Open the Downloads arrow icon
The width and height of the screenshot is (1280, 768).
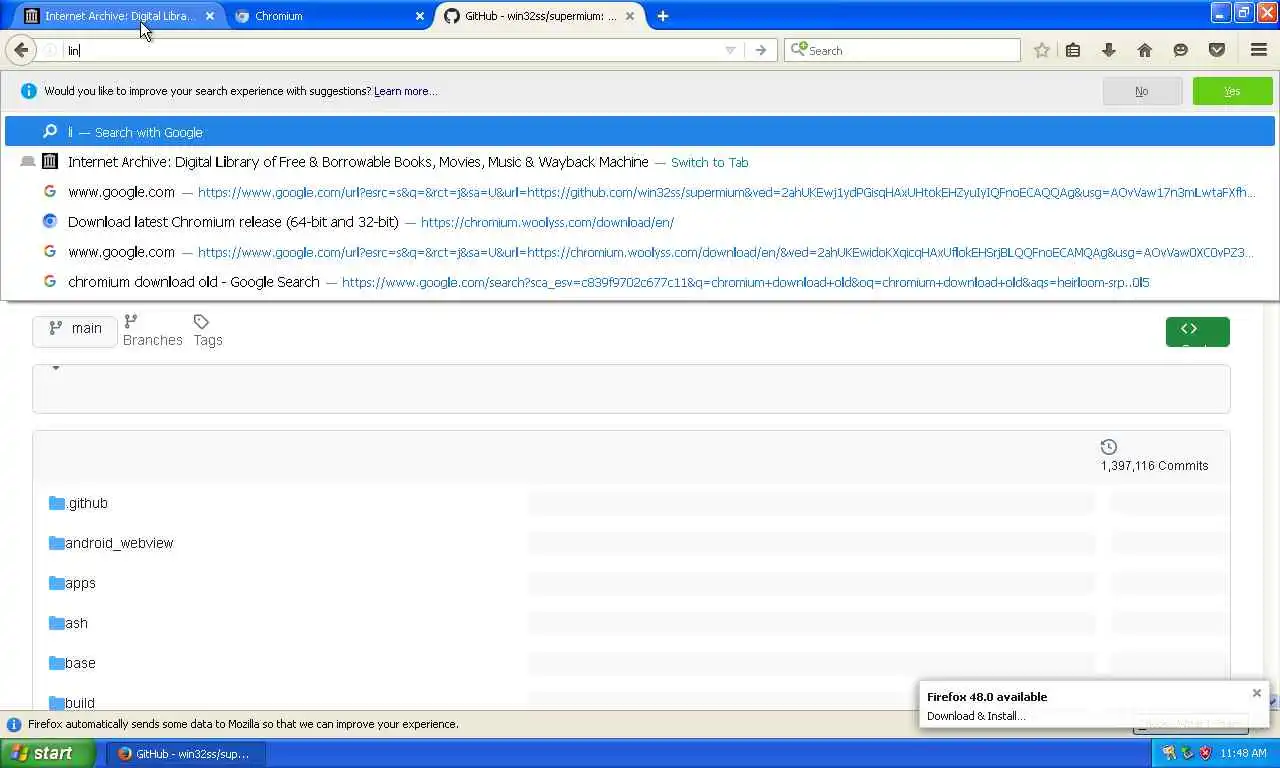[x=1109, y=50]
